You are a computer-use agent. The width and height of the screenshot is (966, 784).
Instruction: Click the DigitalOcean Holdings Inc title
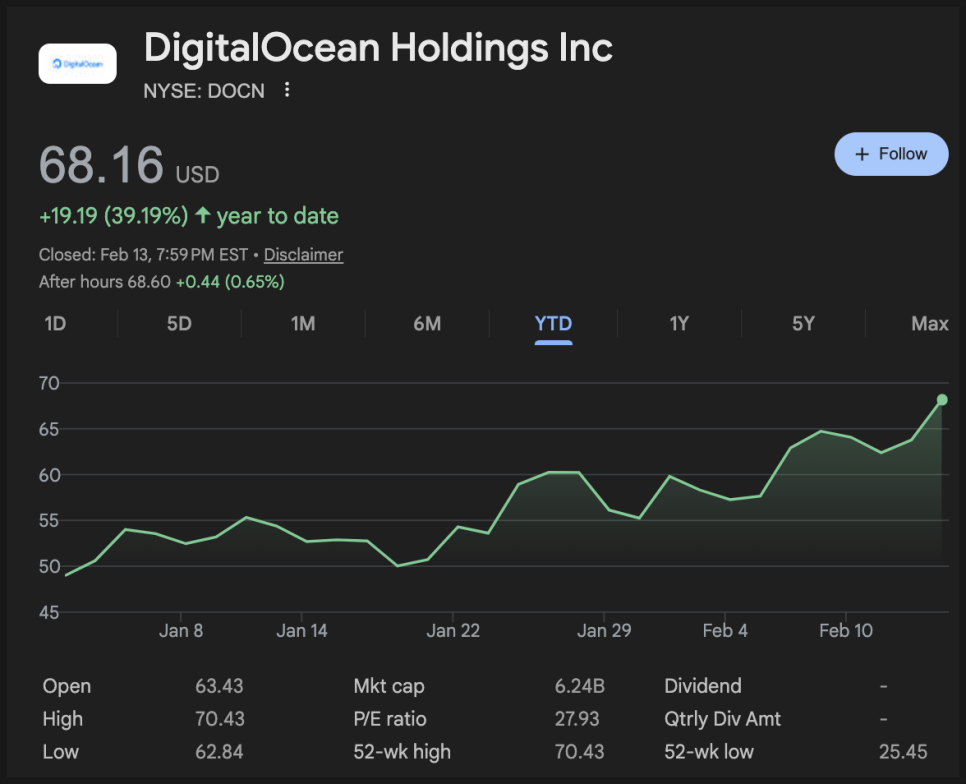[378, 47]
